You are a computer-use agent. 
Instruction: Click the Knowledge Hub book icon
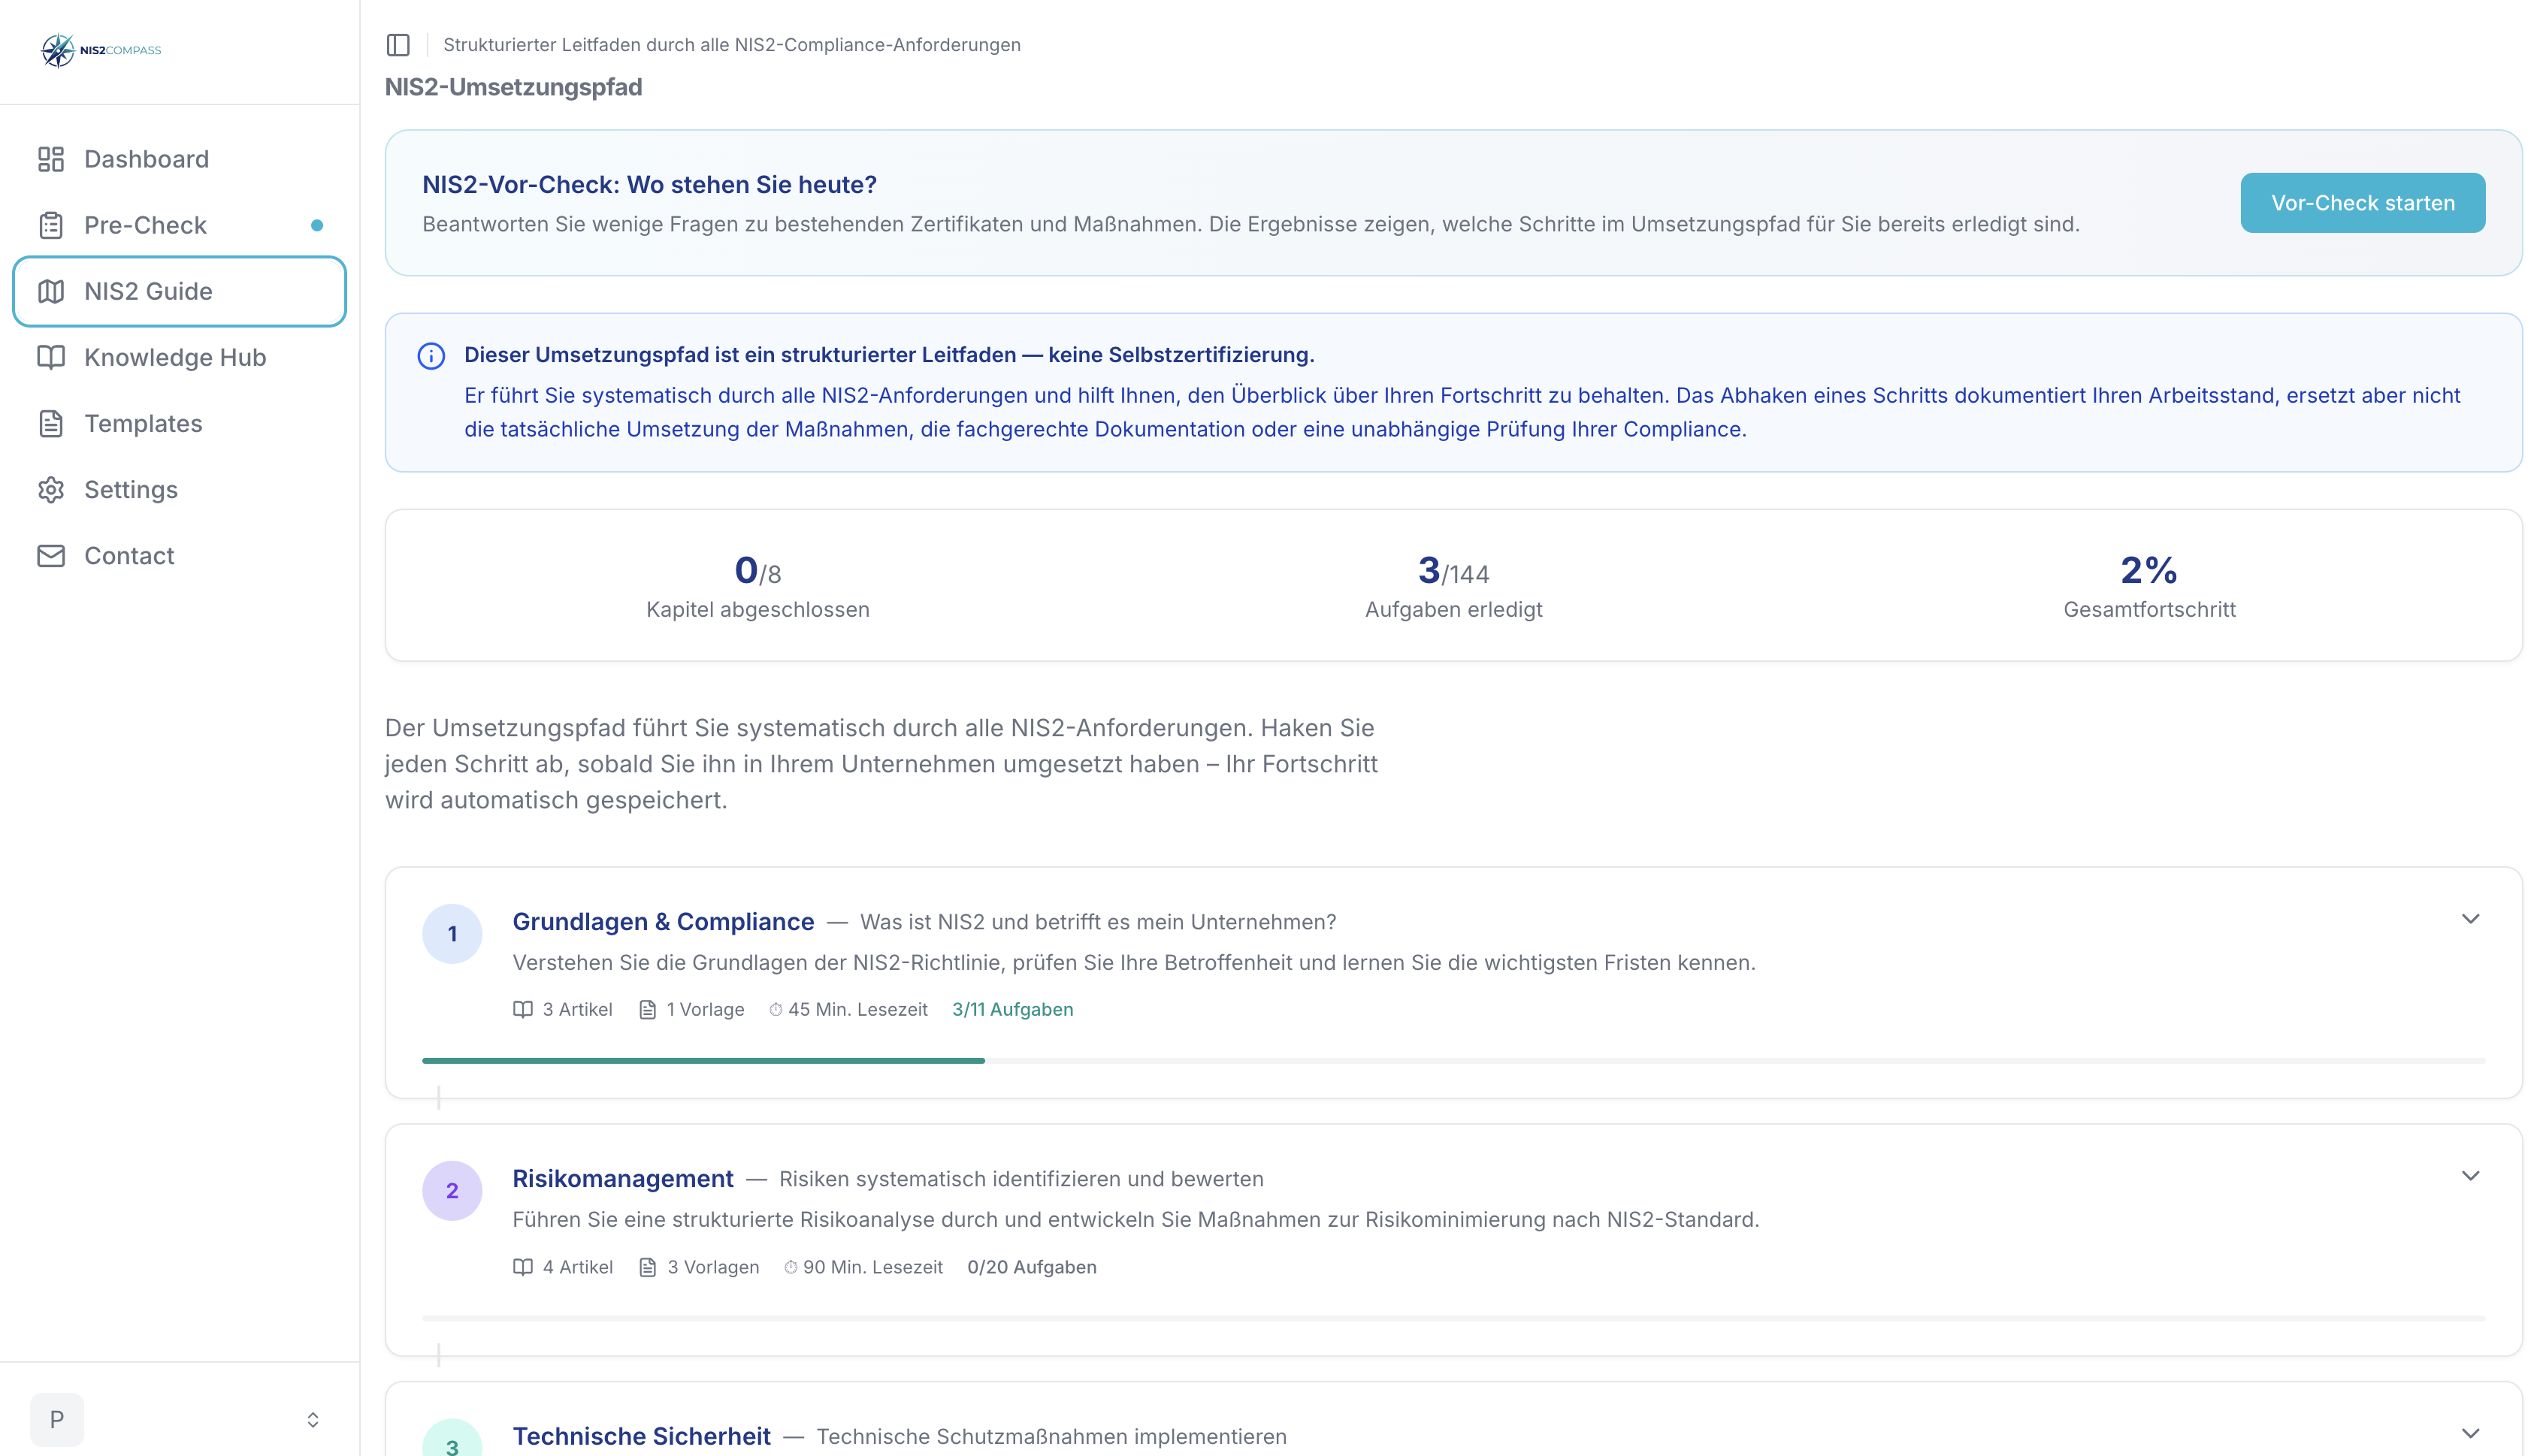tap(51, 357)
